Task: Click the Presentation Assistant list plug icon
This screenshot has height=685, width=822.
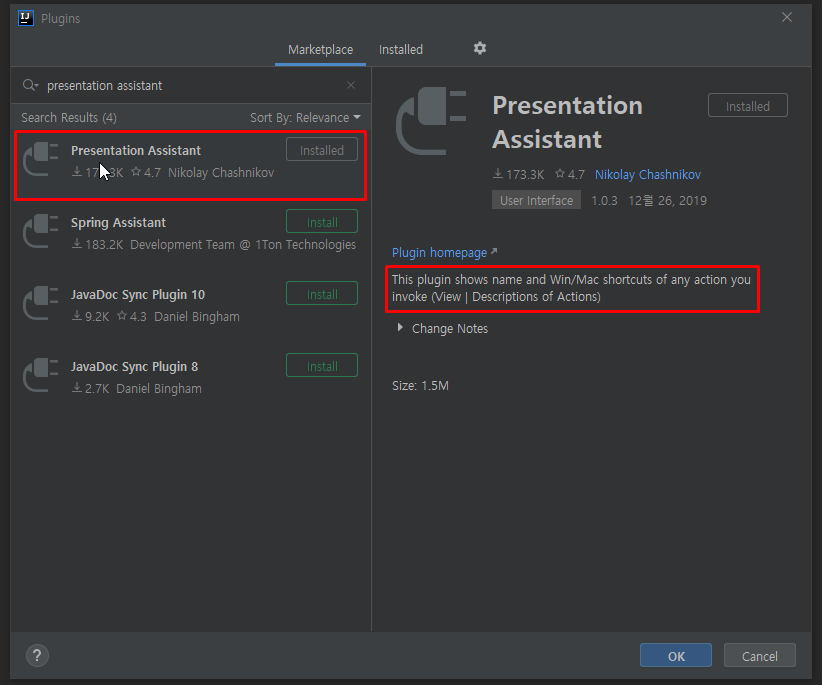Action: pyautogui.click(x=41, y=159)
